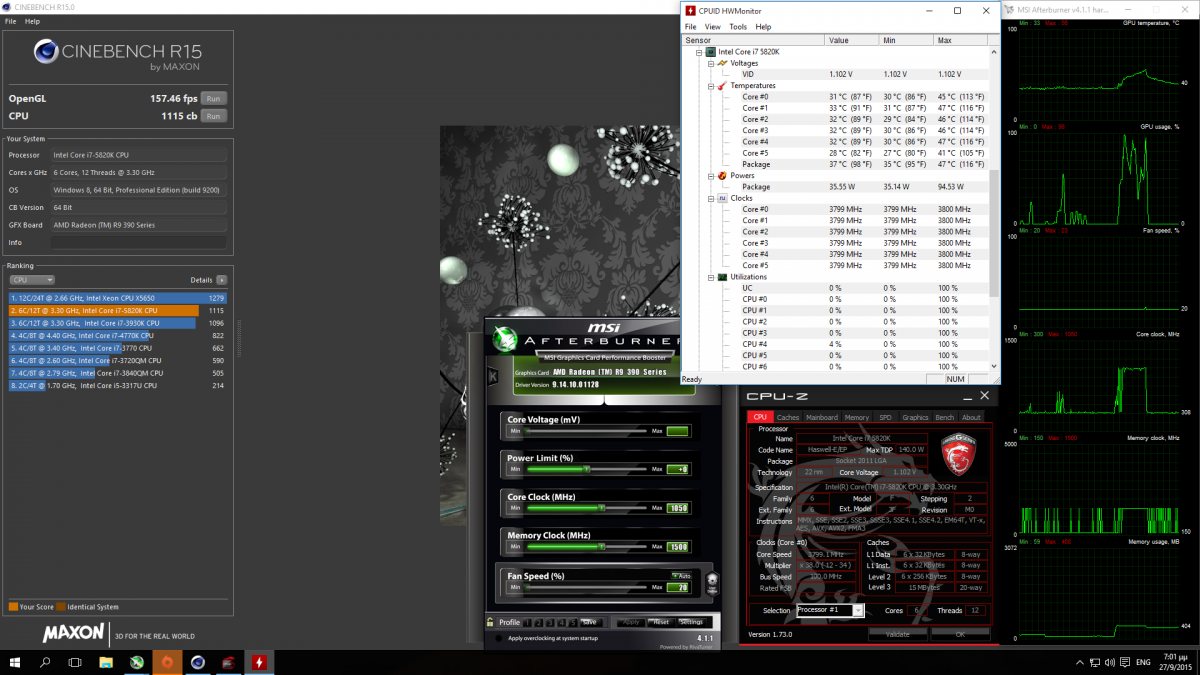Open Task View on the taskbar
The height and width of the screenshot is (675, 1200).
coord(75,662)
